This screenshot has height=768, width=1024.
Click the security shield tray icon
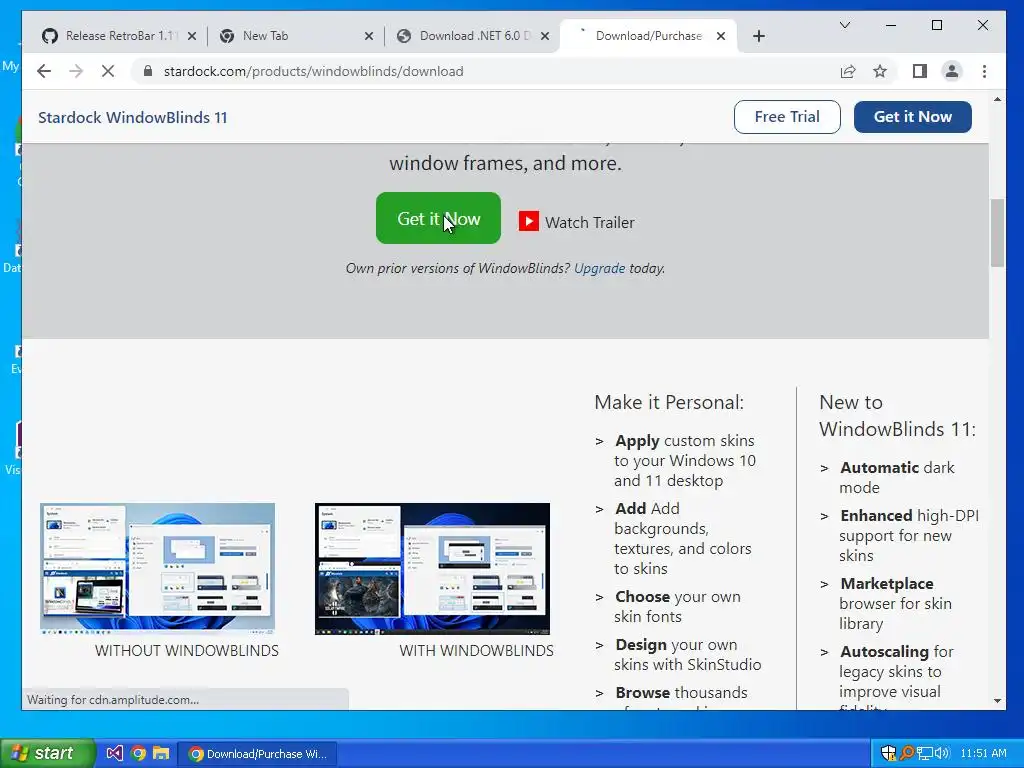[x=888, y=753]
